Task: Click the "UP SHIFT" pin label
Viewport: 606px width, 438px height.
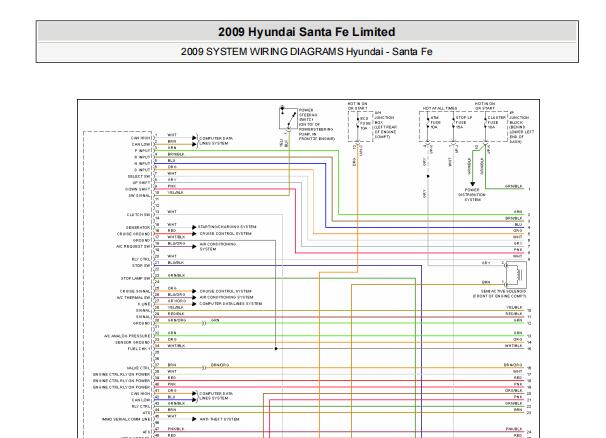Action: tap(141, 183)
